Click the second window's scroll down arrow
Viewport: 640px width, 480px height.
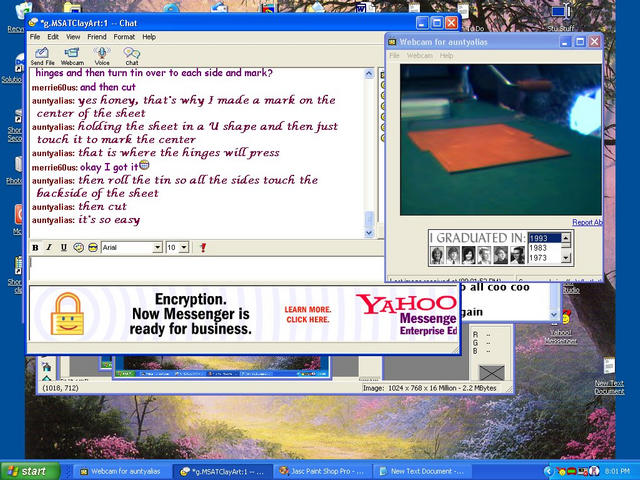[x=554, y=314]
